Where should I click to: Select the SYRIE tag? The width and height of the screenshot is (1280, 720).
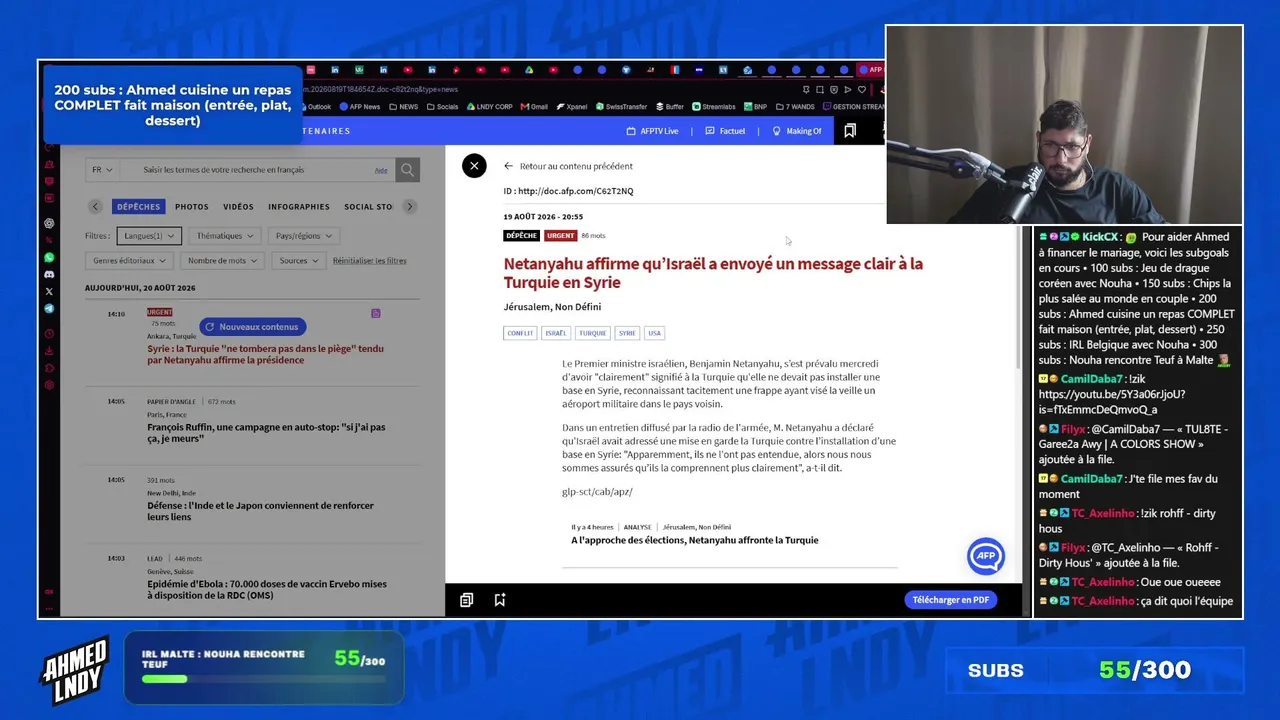627,333
